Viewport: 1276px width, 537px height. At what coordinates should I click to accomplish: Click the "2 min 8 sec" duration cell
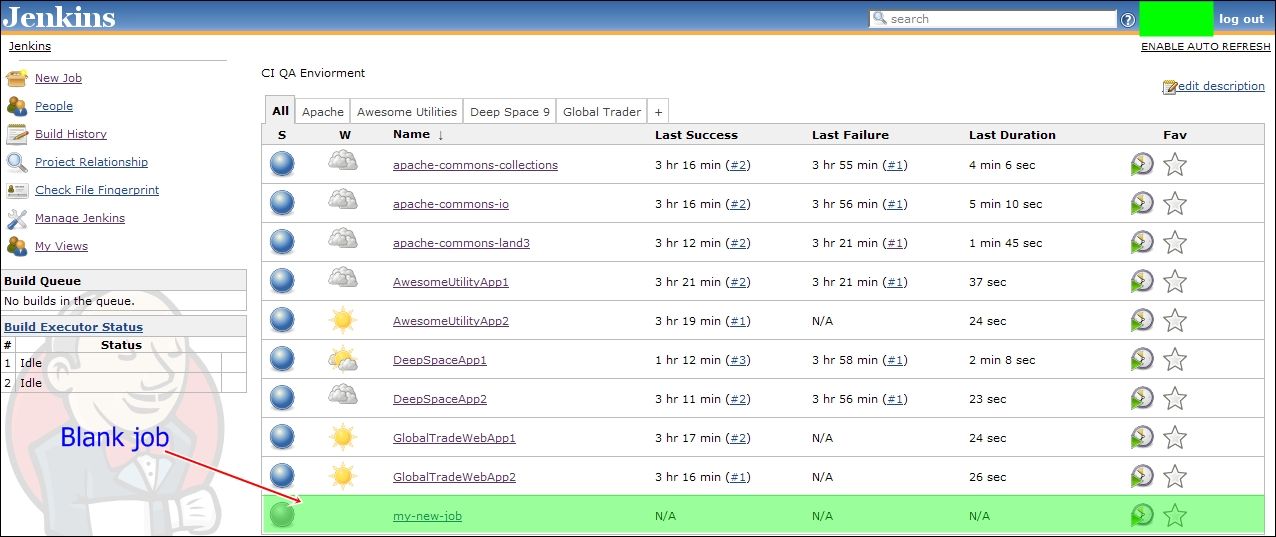point(1002,360)
